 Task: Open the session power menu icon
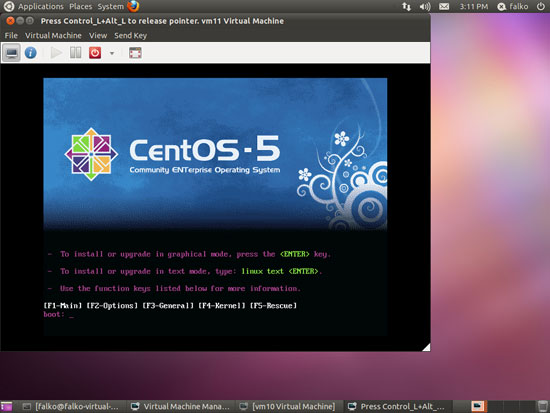coord(541,6)
